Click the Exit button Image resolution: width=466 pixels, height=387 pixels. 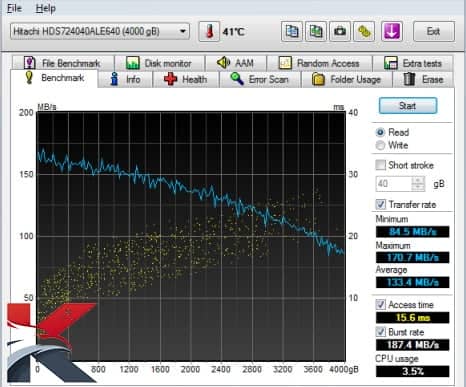tap(434, 32)
